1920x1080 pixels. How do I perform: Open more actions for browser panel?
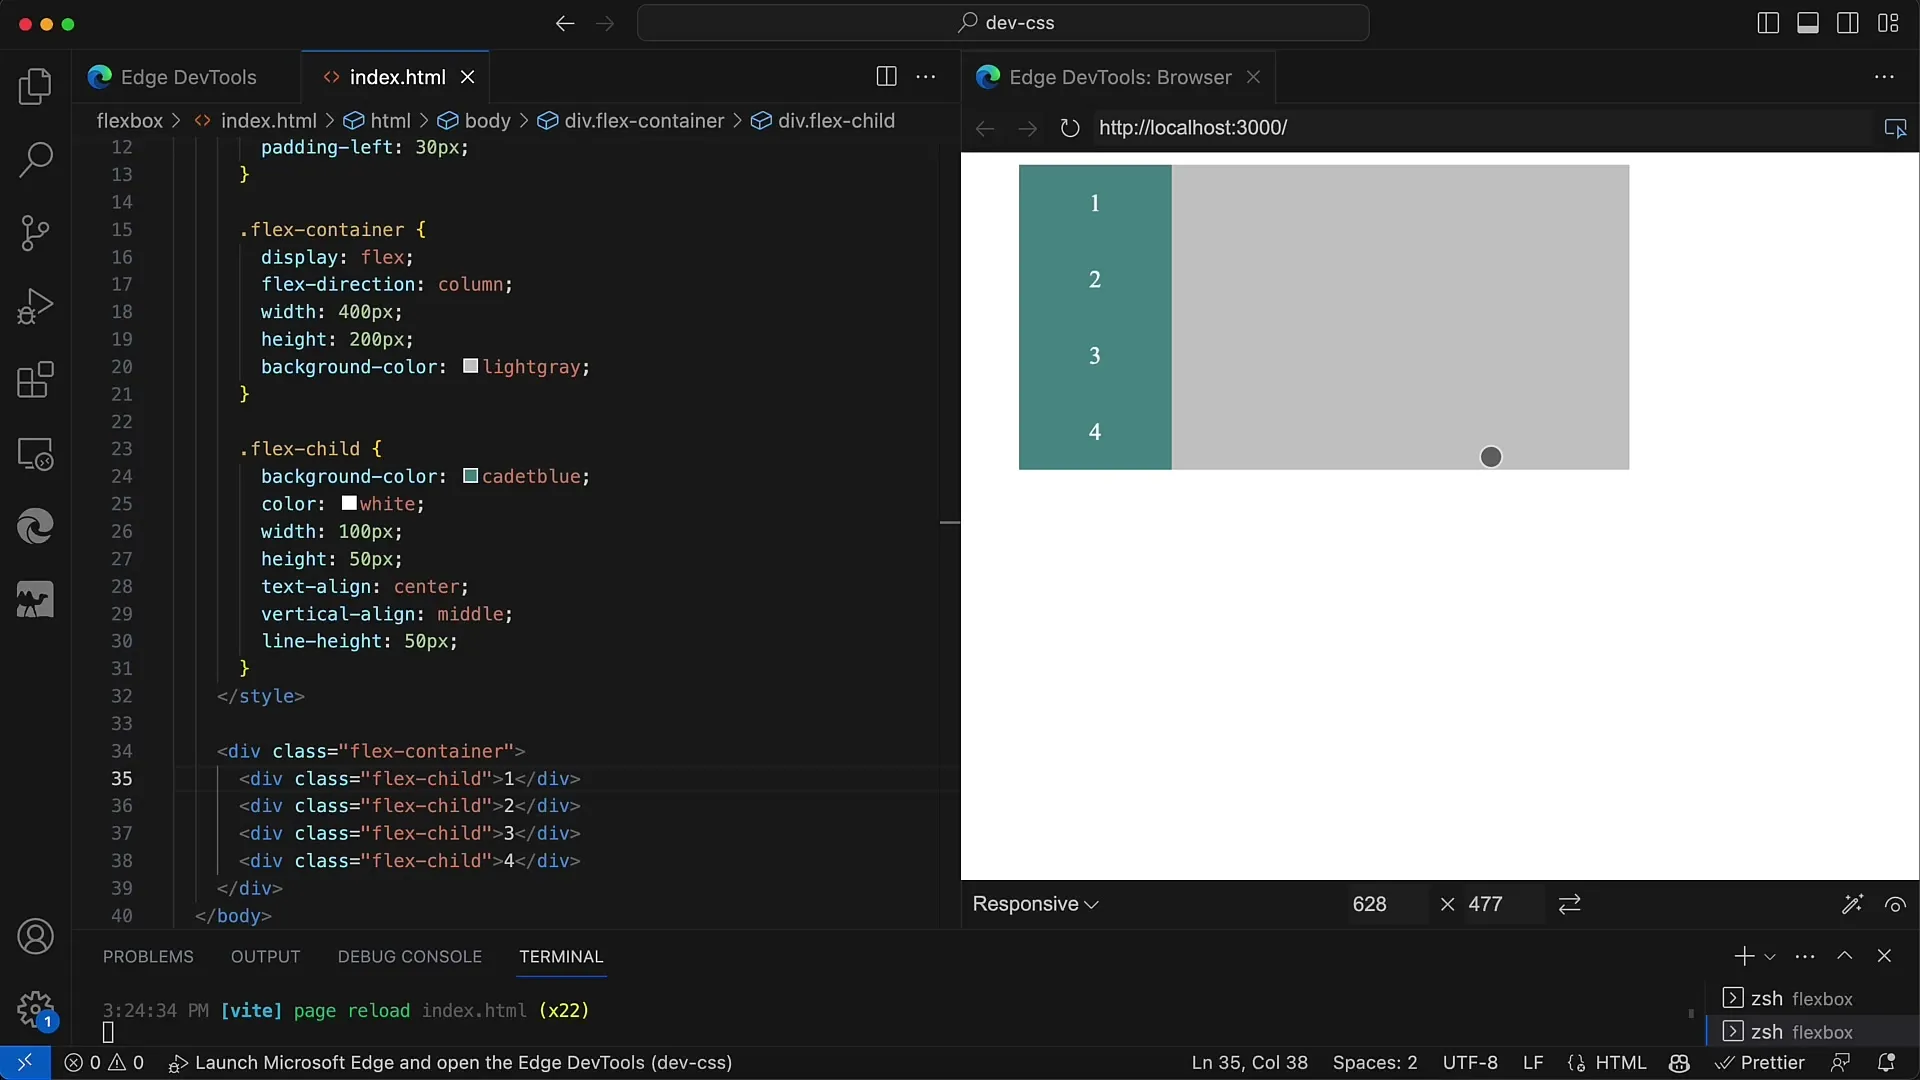1884,77
